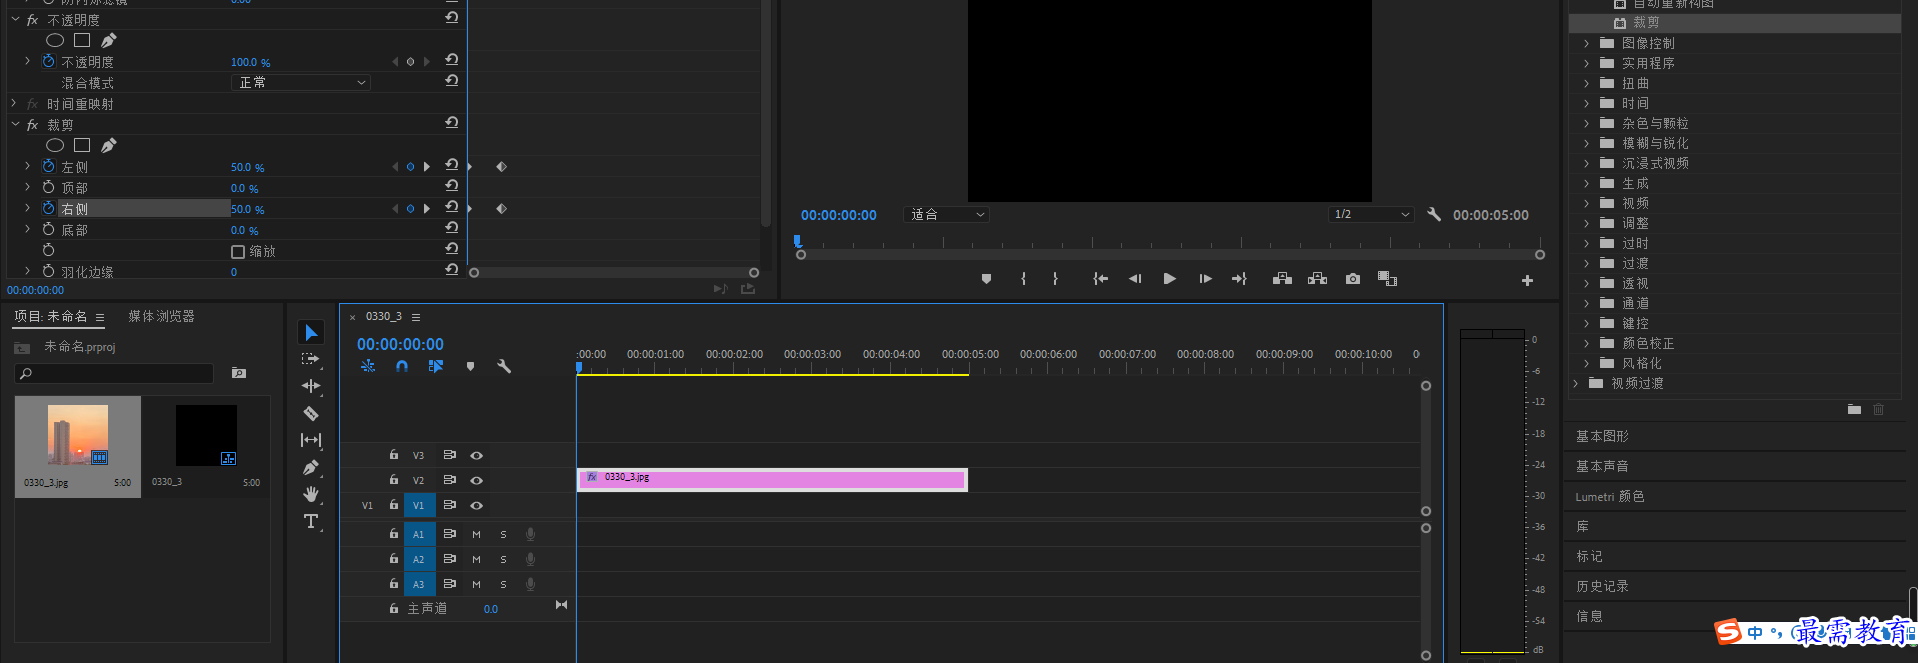The height and width of the screenshot is (663, 1918).
Task: Toggle linked selection in timeline
Action: tap(436, 367)
